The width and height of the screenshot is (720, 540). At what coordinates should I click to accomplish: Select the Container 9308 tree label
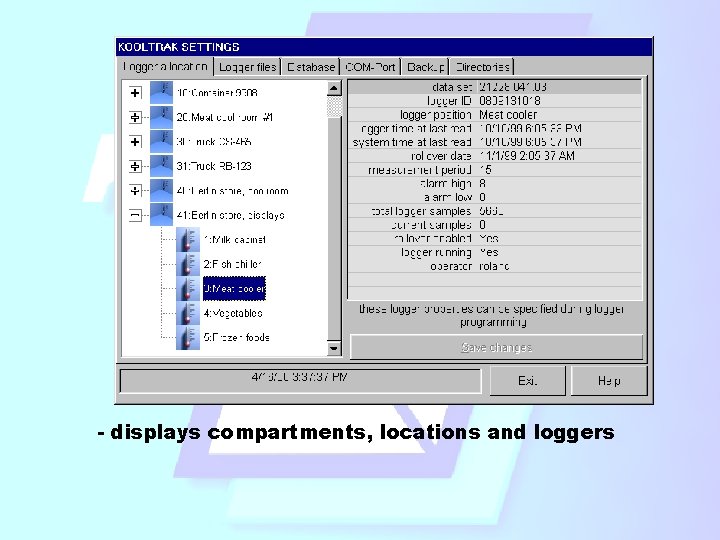point(217,93)
